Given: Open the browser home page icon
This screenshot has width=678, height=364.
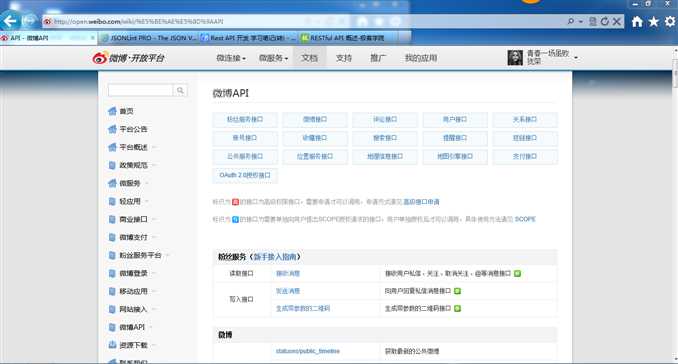Looking at the screenshot, I should click(x=637, y=22).
